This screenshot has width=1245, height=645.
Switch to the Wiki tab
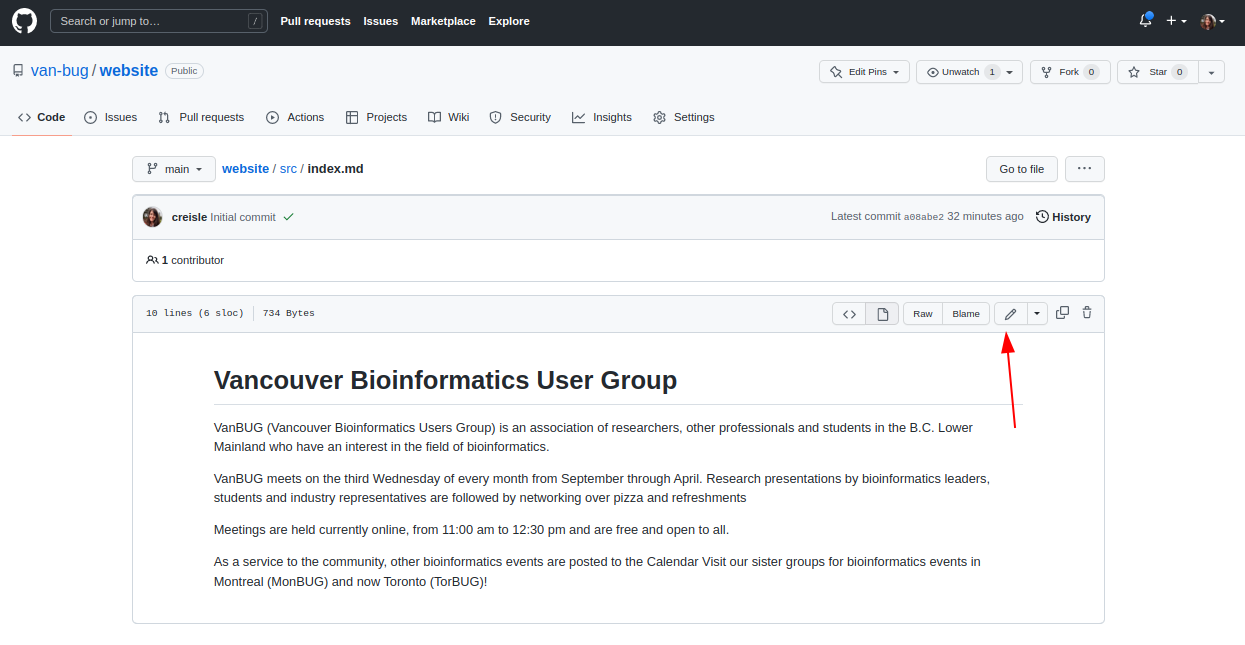click(x=449, y=117)
